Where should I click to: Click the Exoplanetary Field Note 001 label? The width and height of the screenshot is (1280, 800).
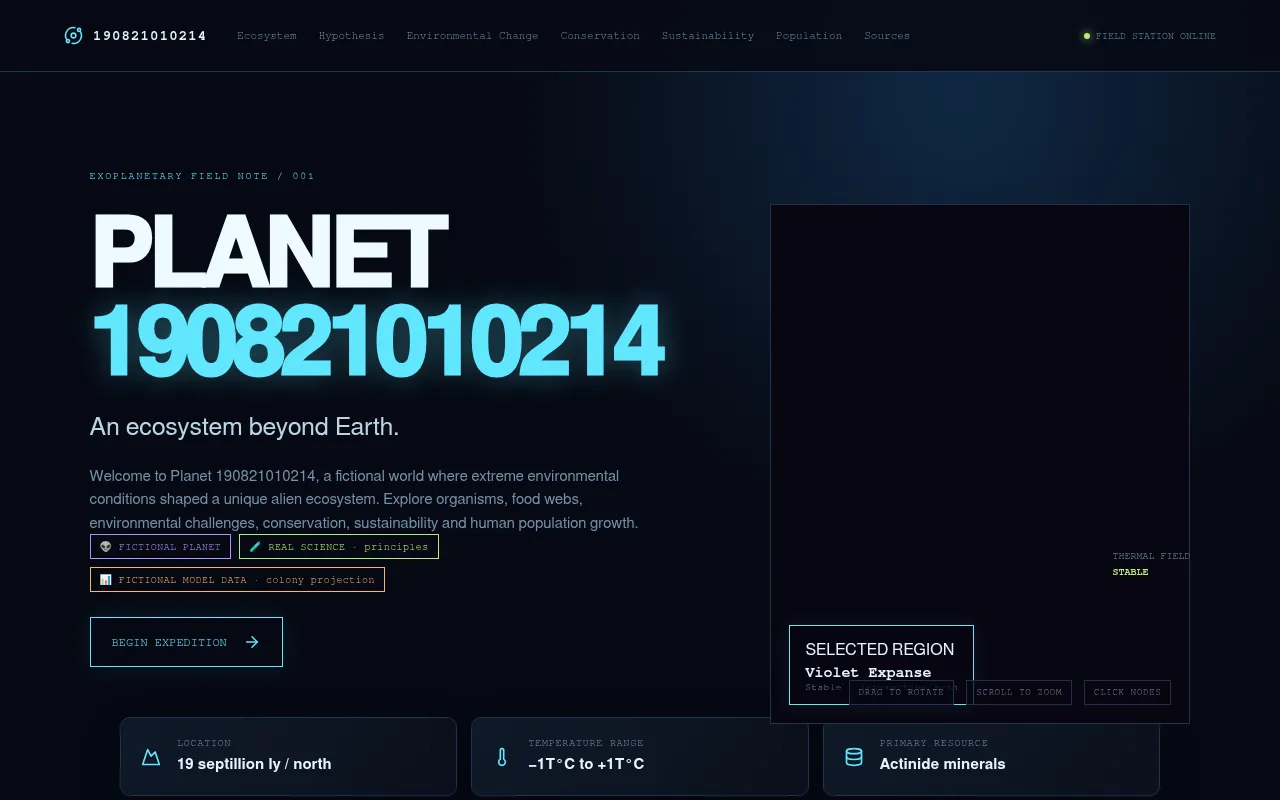click(x=202, y=176)
